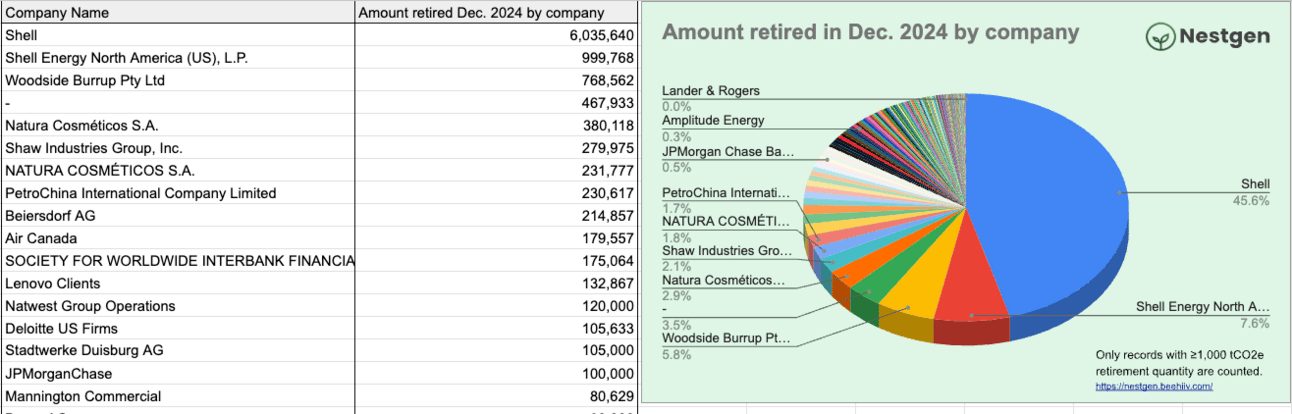The width and height of the screenshot is (1292, 414).
Task: Click the 230,617 amount cell
Action: pos(497,193)
